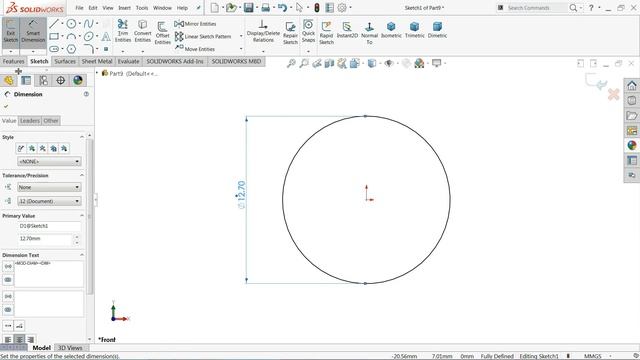Click the D1@Sketch1 name field

click(49, 226)
